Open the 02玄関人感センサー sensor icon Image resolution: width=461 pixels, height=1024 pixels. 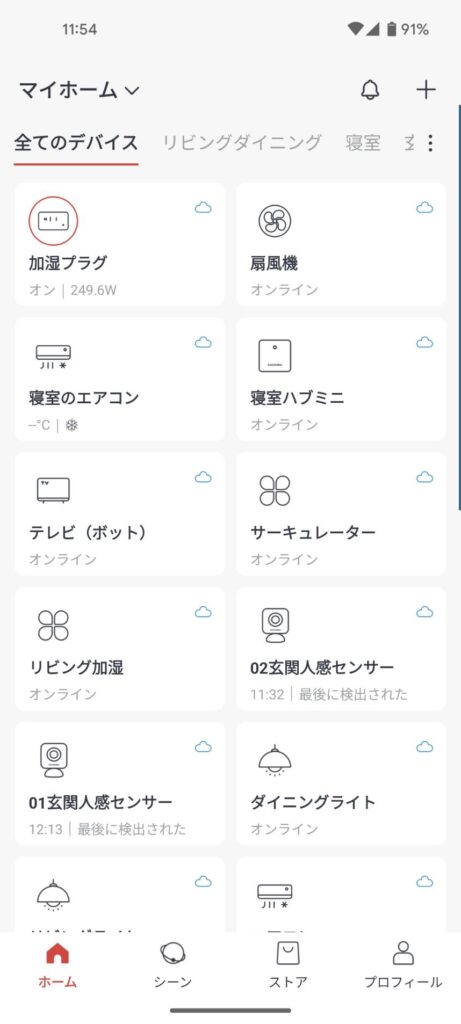275,625
